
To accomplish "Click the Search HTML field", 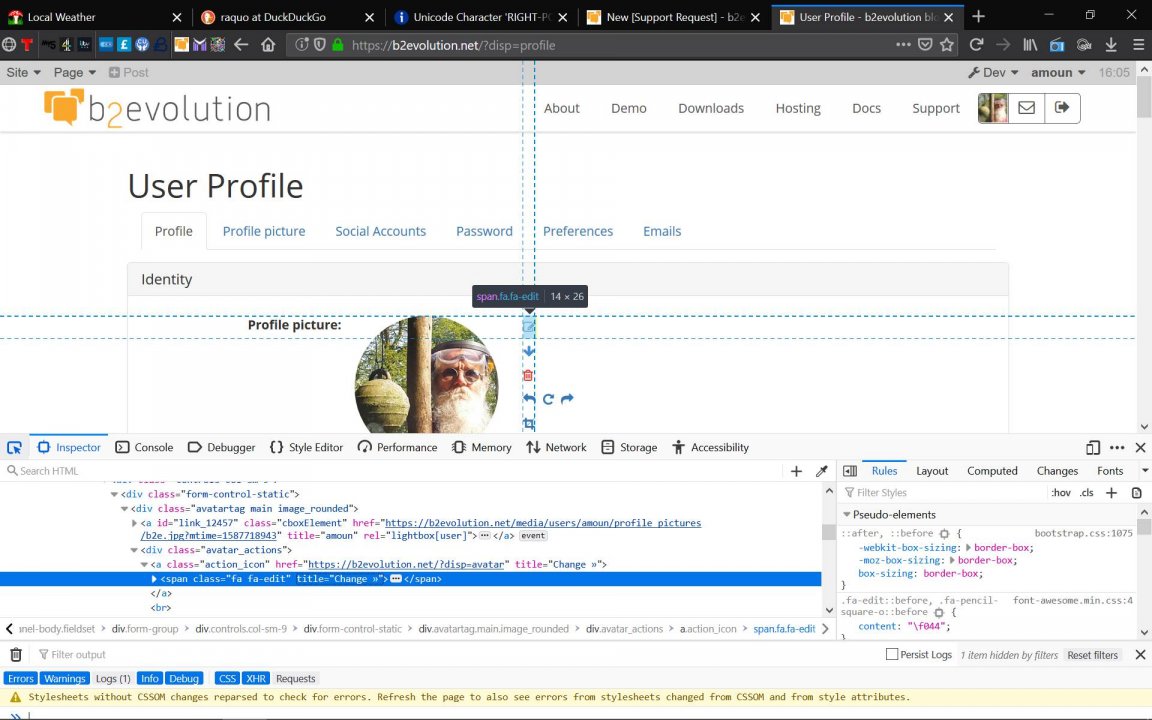I will (x=393, y=471).
